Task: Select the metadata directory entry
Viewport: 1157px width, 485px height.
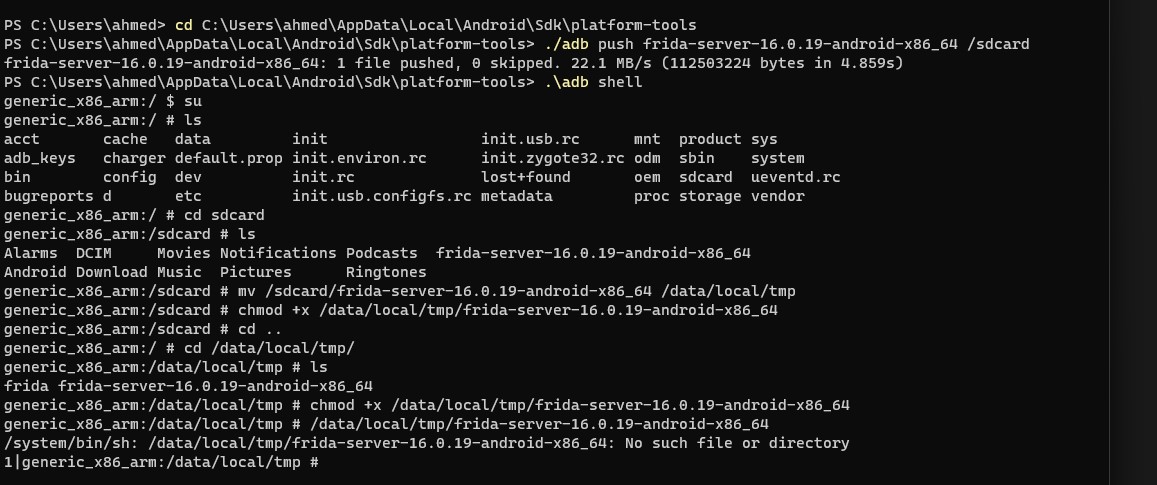Action: tap(516, 196)
